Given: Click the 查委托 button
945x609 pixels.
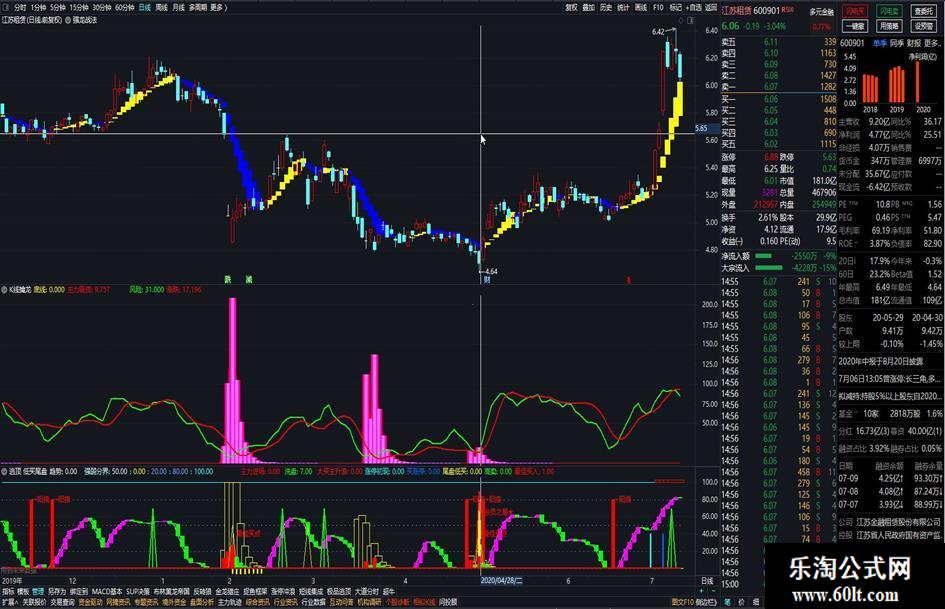Looking at the screenshot, I should click(x=923, y=11).
